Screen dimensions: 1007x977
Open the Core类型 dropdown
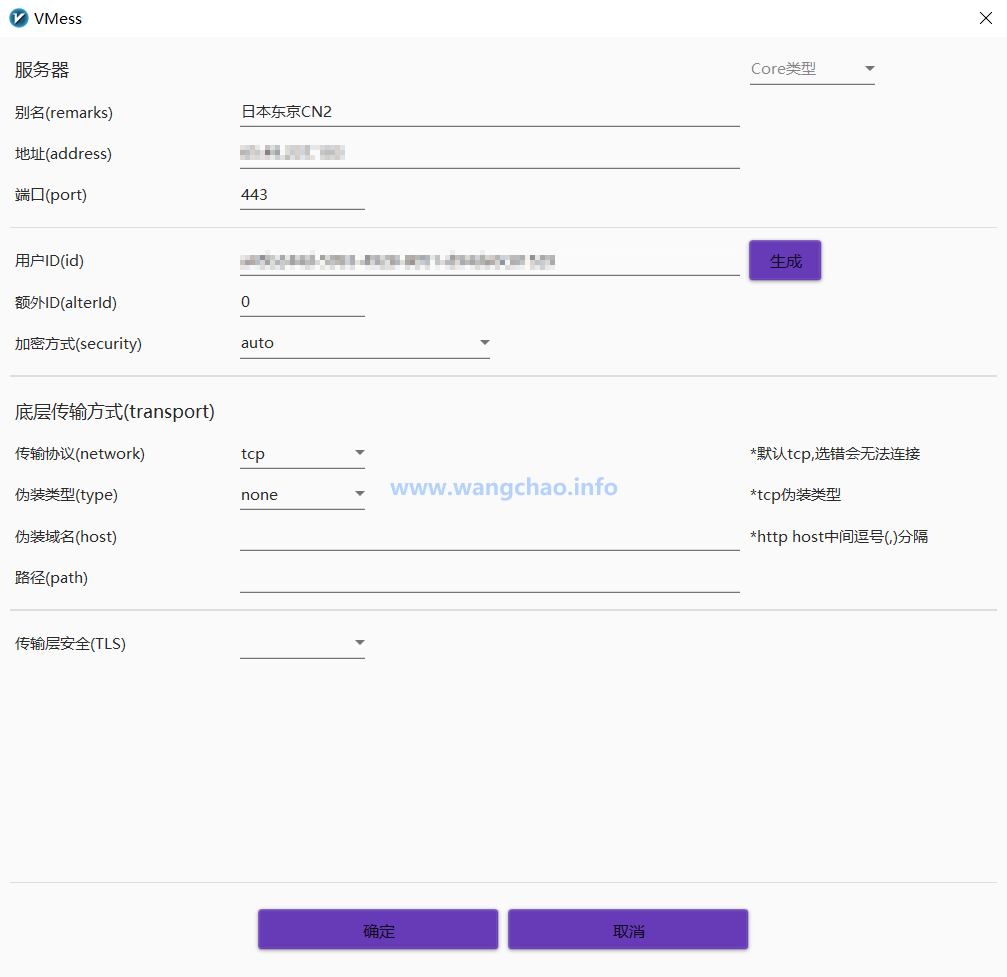pyautogui.click(x=812, y=69)
